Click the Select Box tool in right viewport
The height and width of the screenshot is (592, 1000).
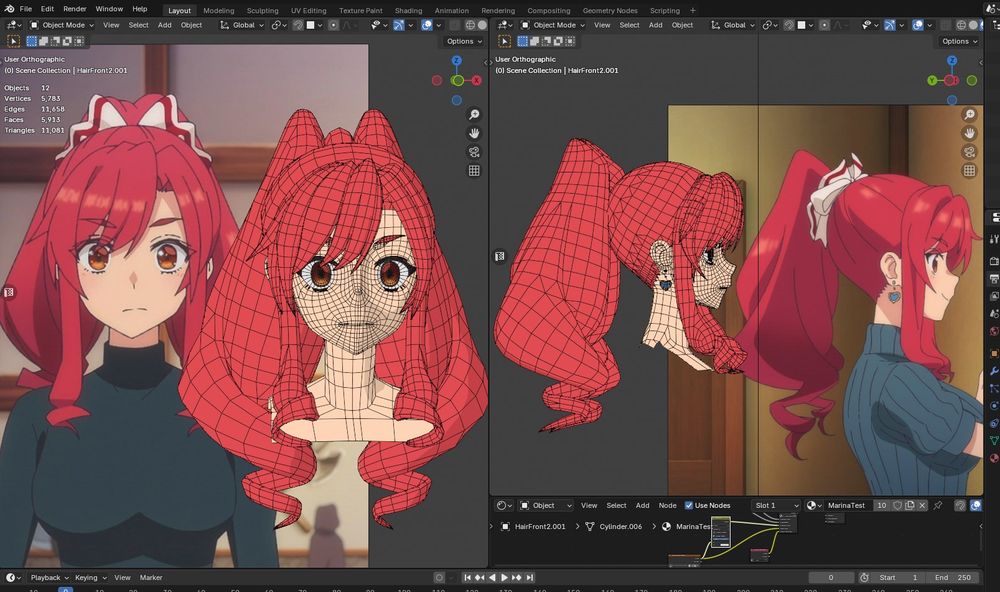[x=504, y=41]
